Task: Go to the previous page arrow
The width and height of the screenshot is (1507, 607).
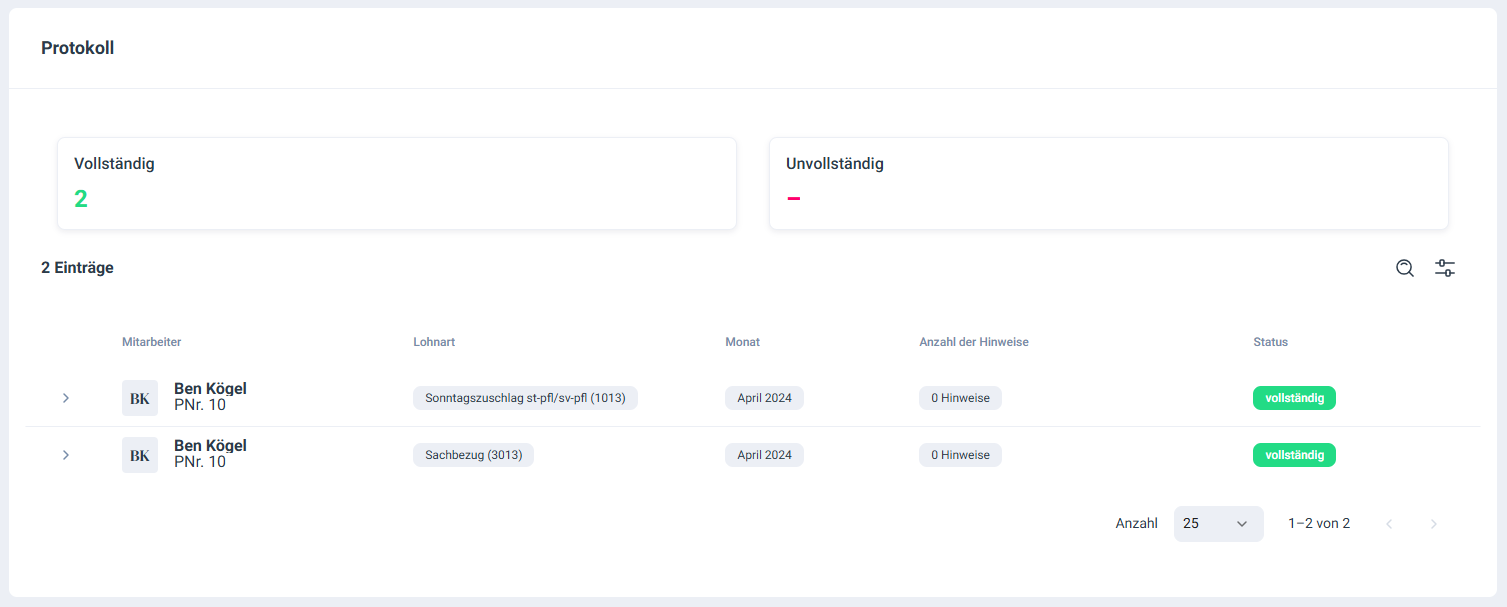Action: tap(1389, 524)
